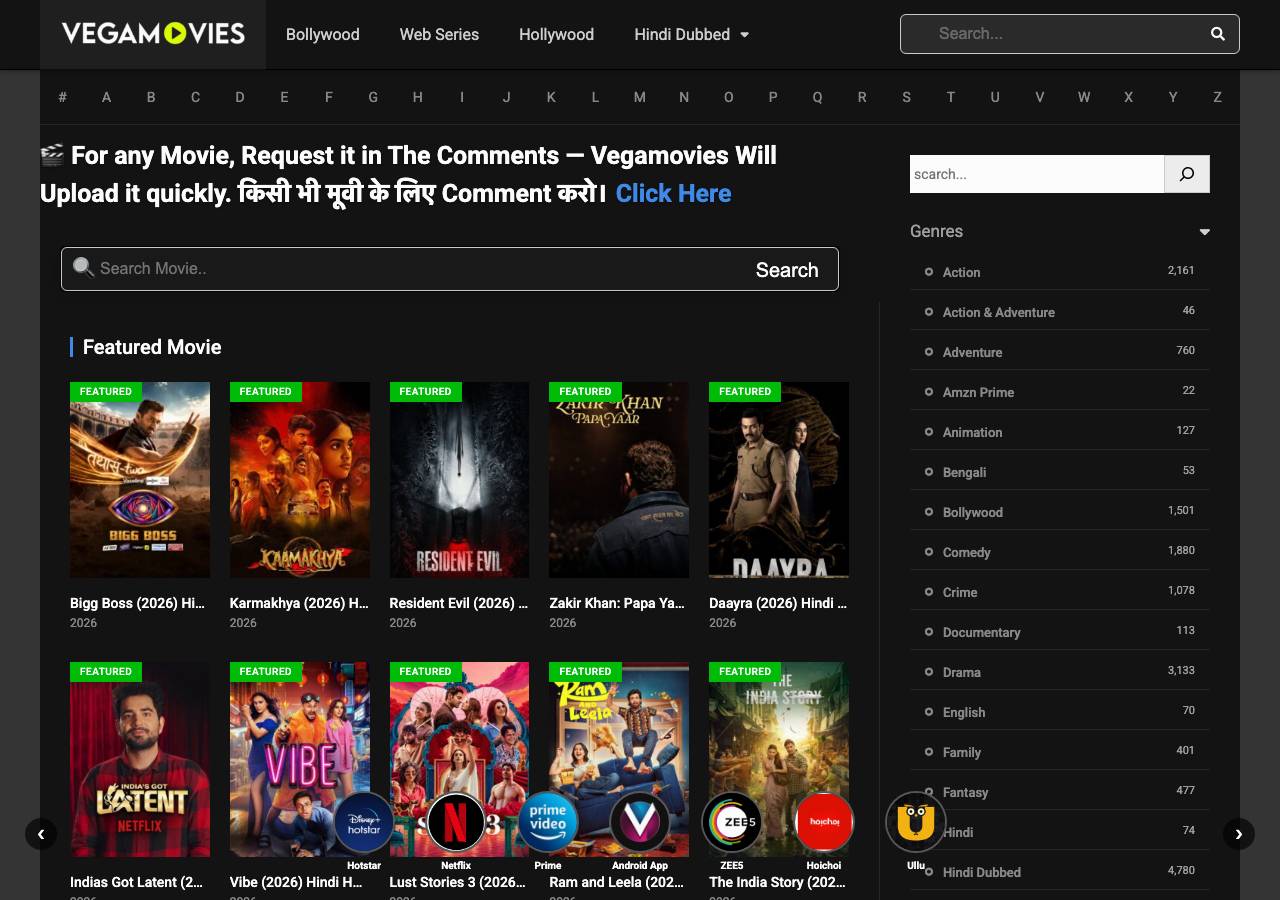Open the Hoichoi platform icon
1280x900 pixels.
pos(824,823)
